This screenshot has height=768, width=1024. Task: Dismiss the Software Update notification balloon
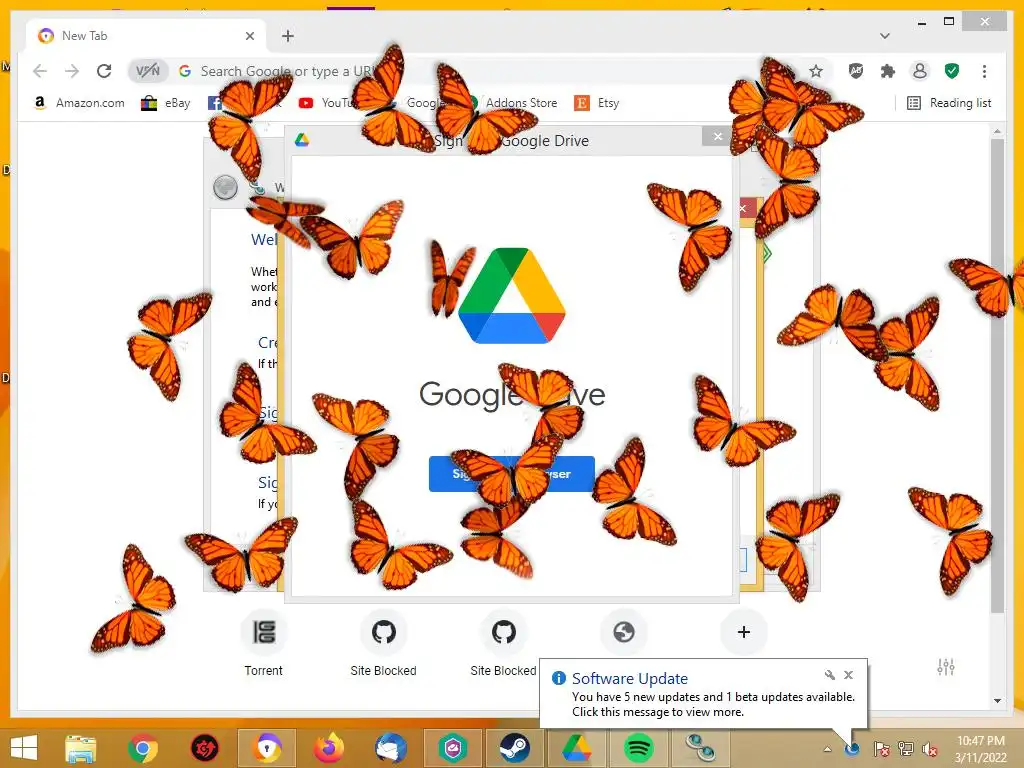pos(848,675)
